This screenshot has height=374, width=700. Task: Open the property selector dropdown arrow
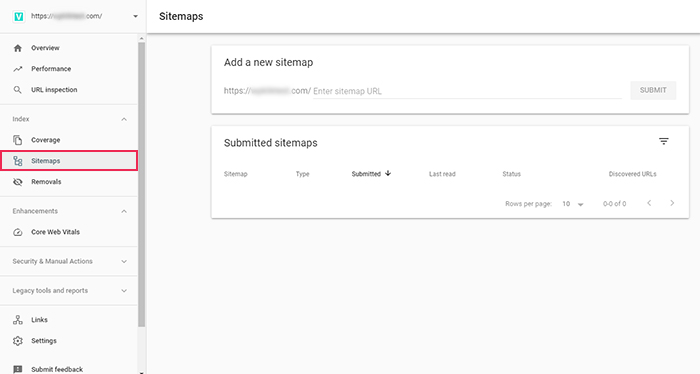tap(135, 17)
